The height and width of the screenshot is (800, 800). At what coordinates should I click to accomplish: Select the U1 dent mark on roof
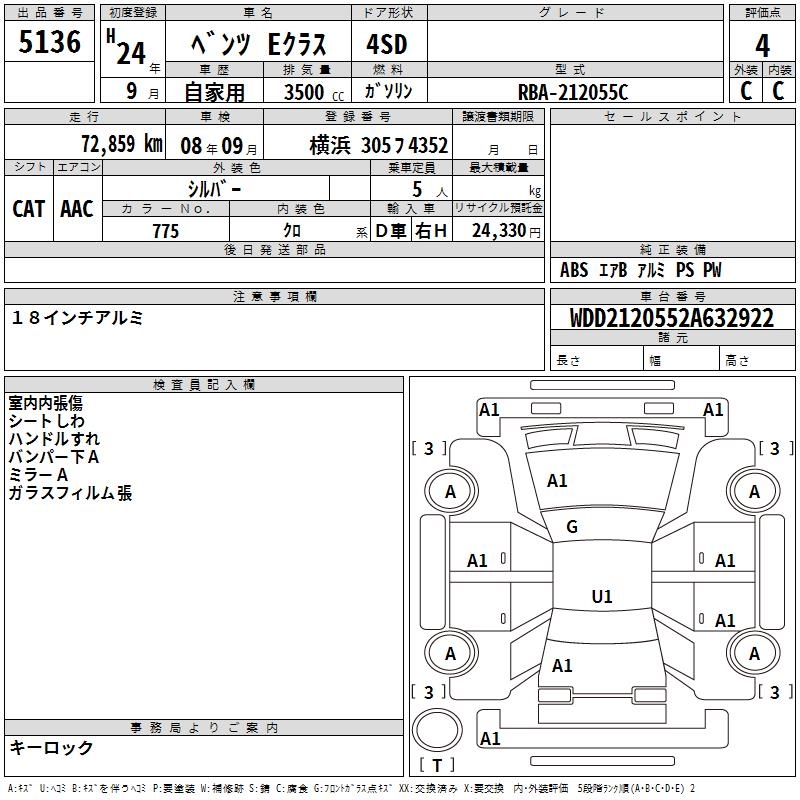coord(602,597)
